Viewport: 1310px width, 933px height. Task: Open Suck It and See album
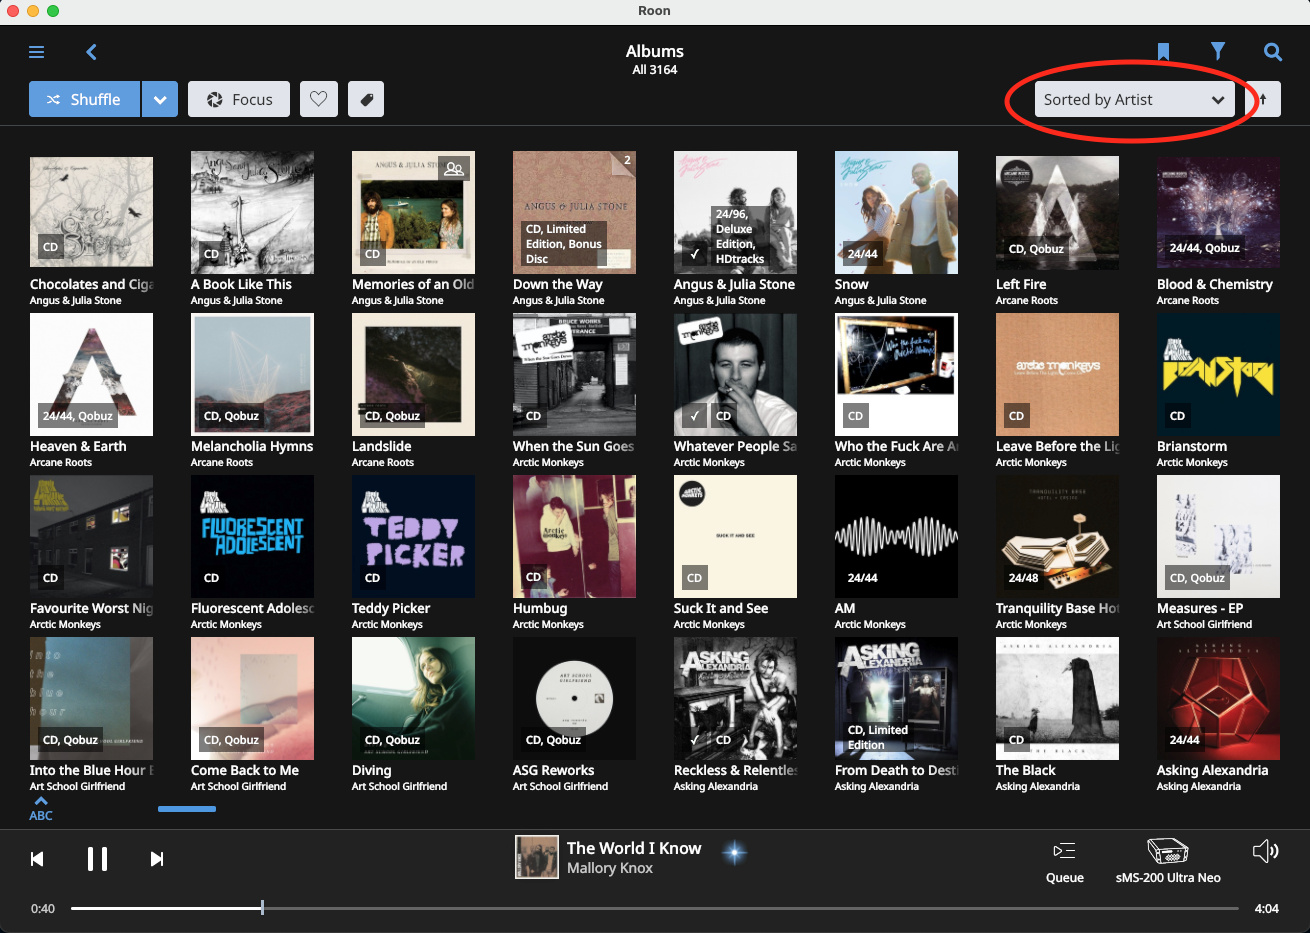pos(735,536)
